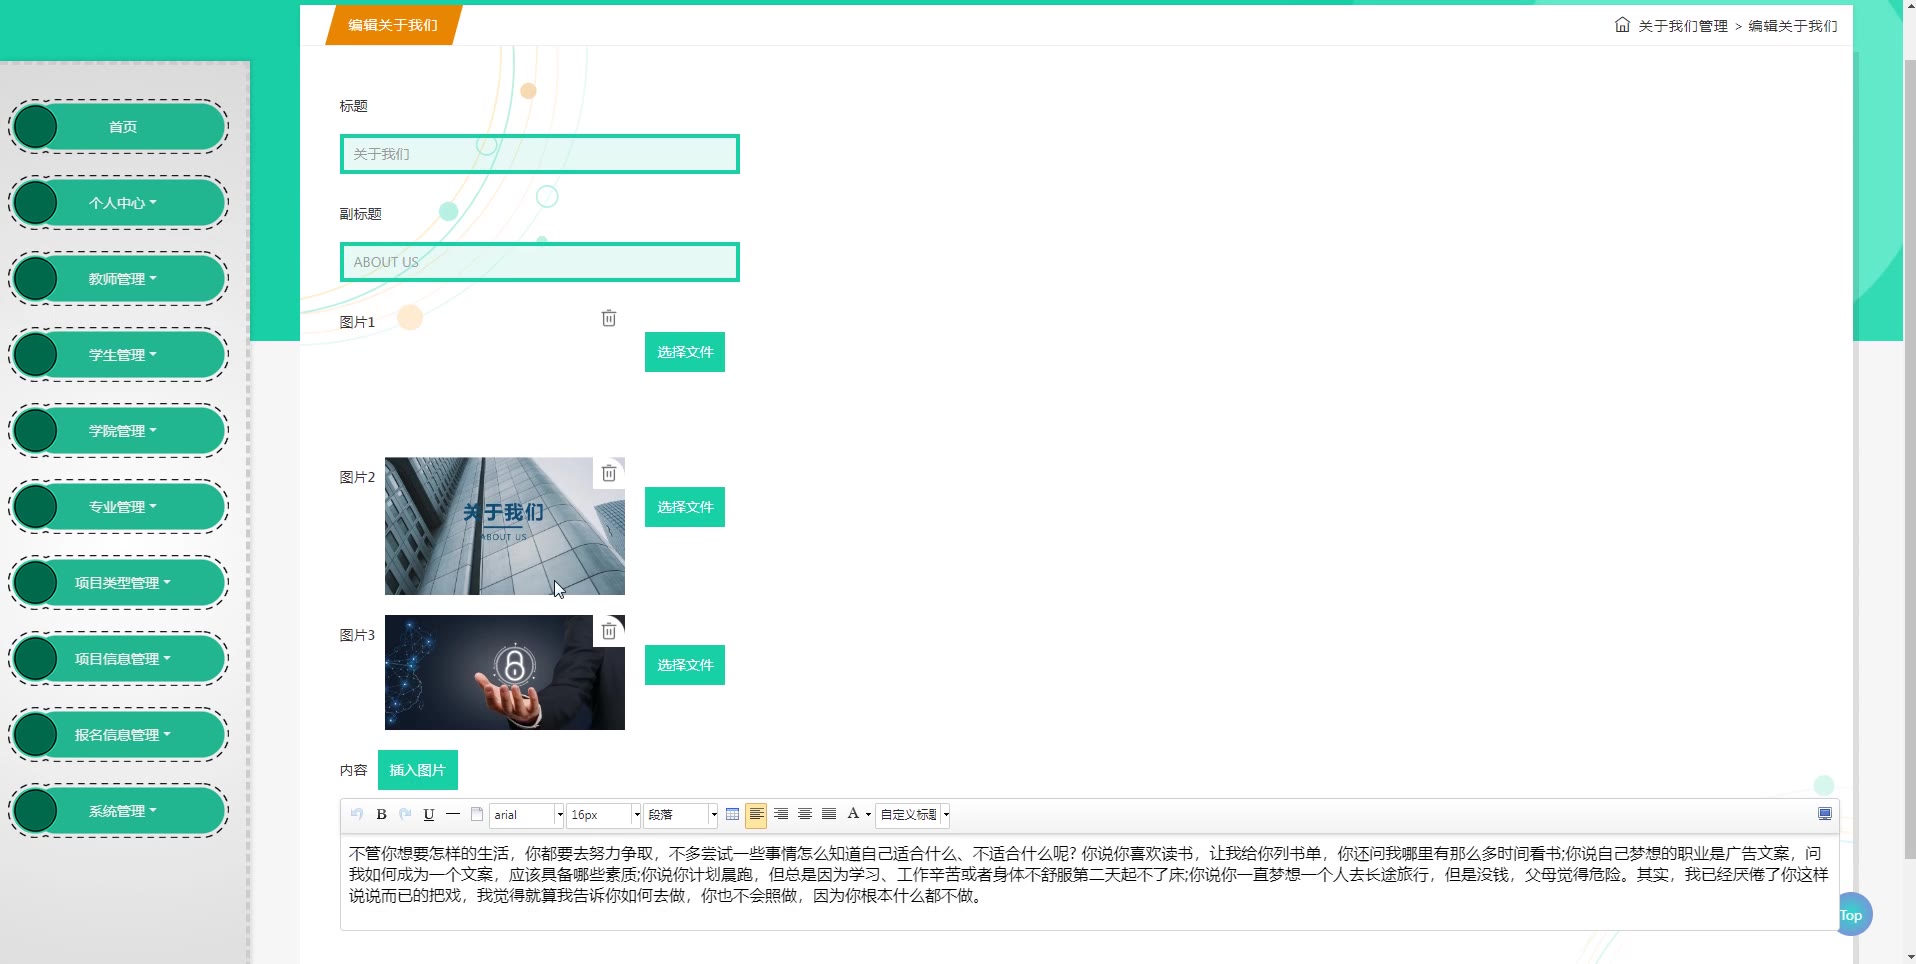Screen dimensions: 1916x964
Task: Focus the 副标题 input field
Action: coord(540,262)
